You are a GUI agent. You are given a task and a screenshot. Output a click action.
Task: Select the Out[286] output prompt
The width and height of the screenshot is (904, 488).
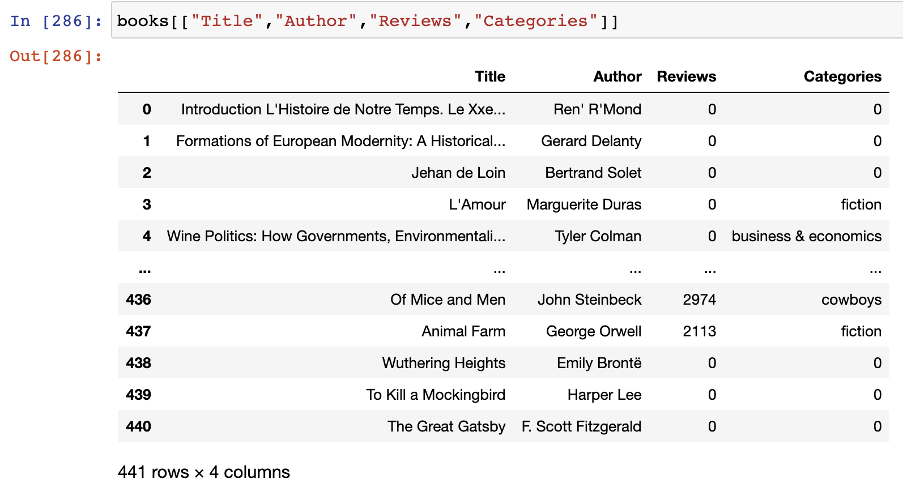tap(56, 56)
